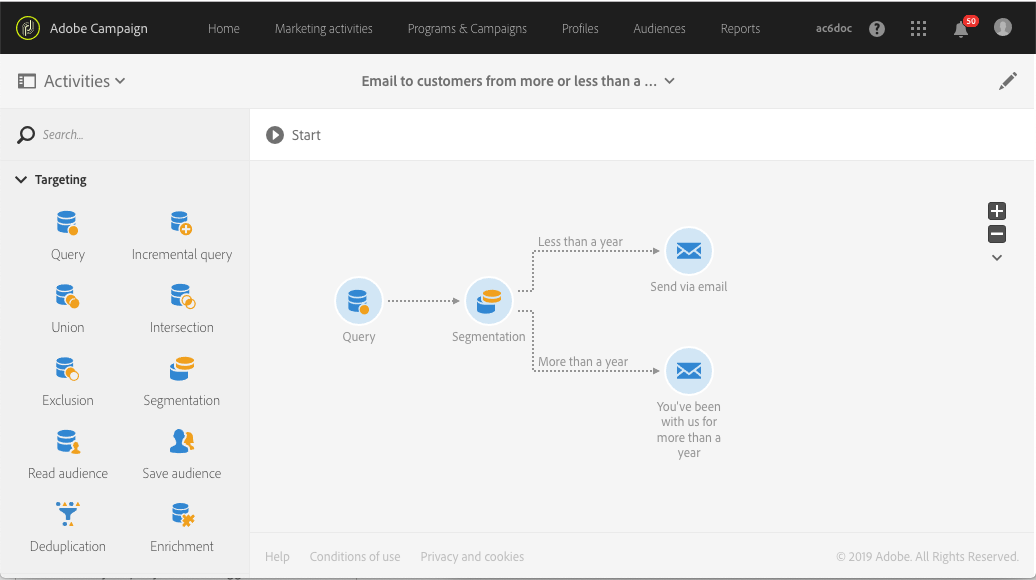
Task: Open the Privacy and cookies link
Action: click(472, 557)
